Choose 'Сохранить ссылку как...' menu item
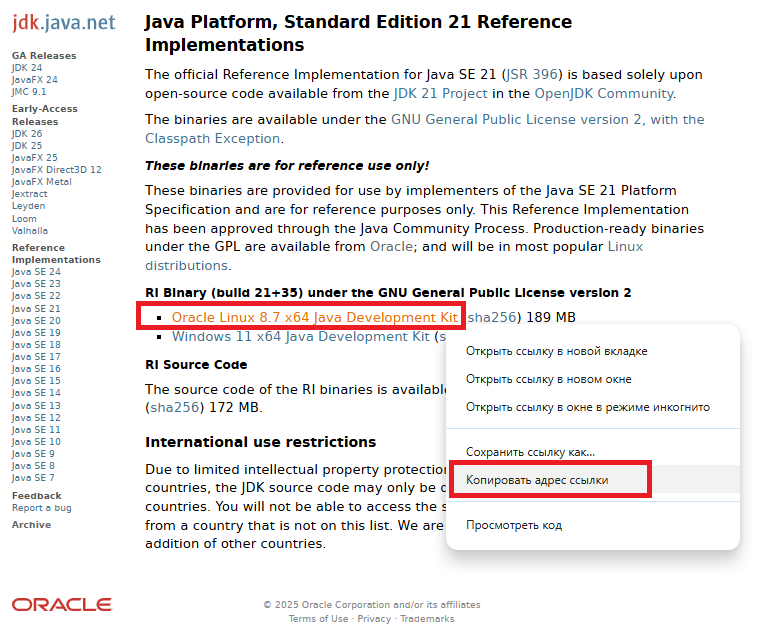 pos(593,452)
